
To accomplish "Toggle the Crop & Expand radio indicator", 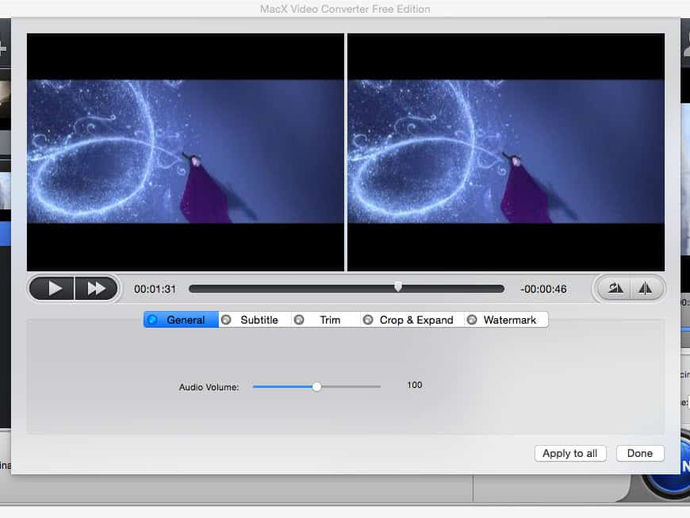I will click(368, 320).
